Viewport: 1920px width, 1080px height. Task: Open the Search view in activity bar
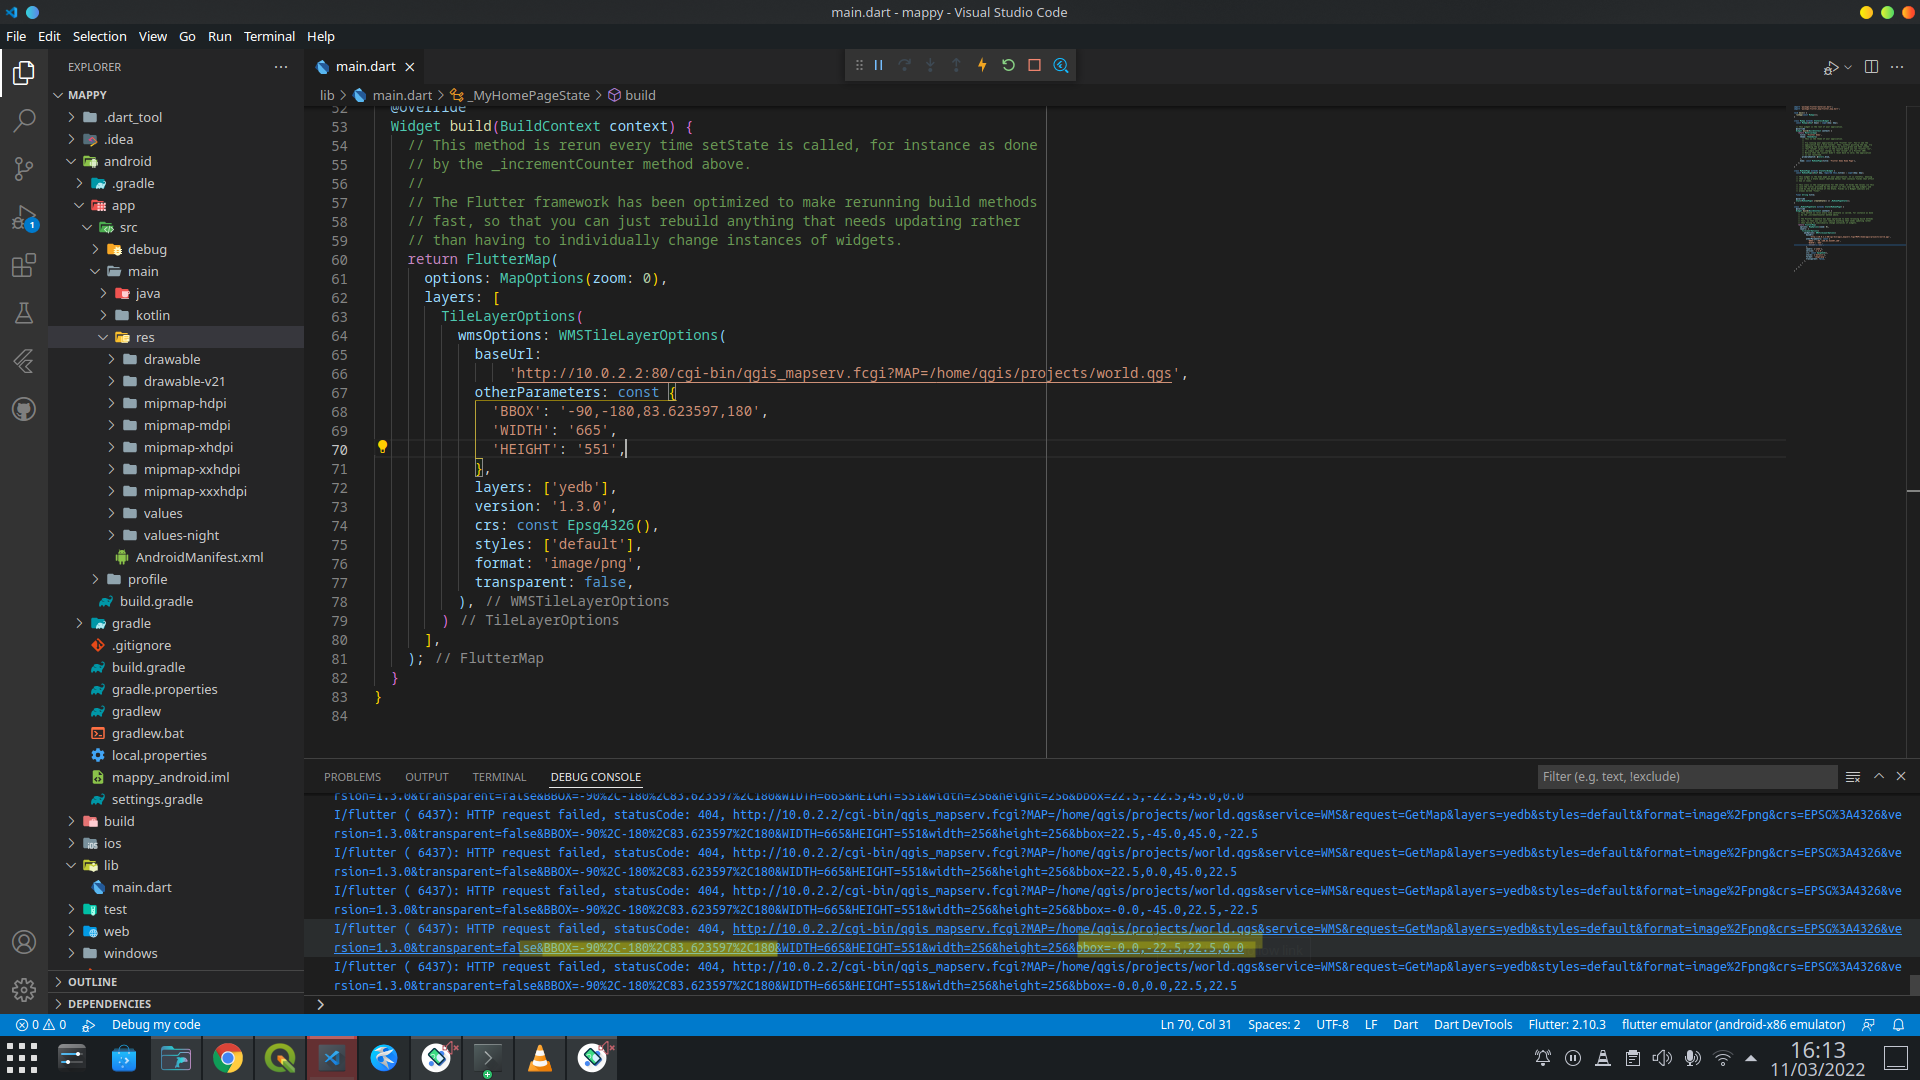click(x=24, y=121)
